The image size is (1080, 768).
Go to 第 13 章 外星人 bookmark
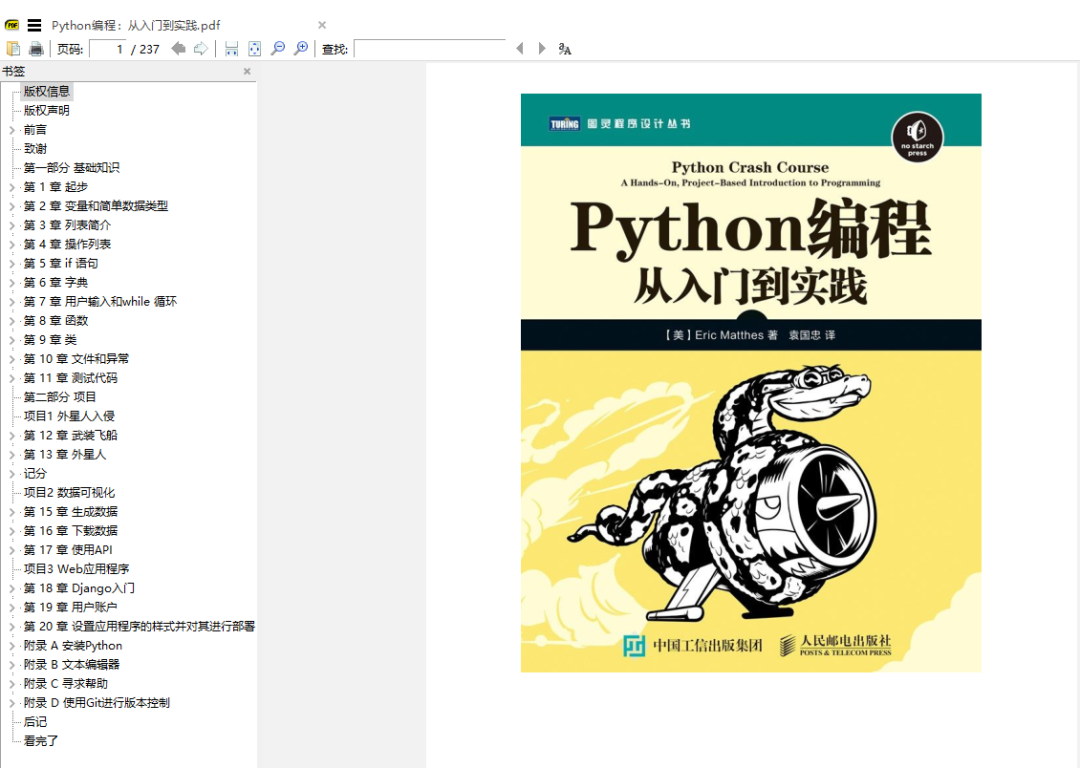(65, 455)
